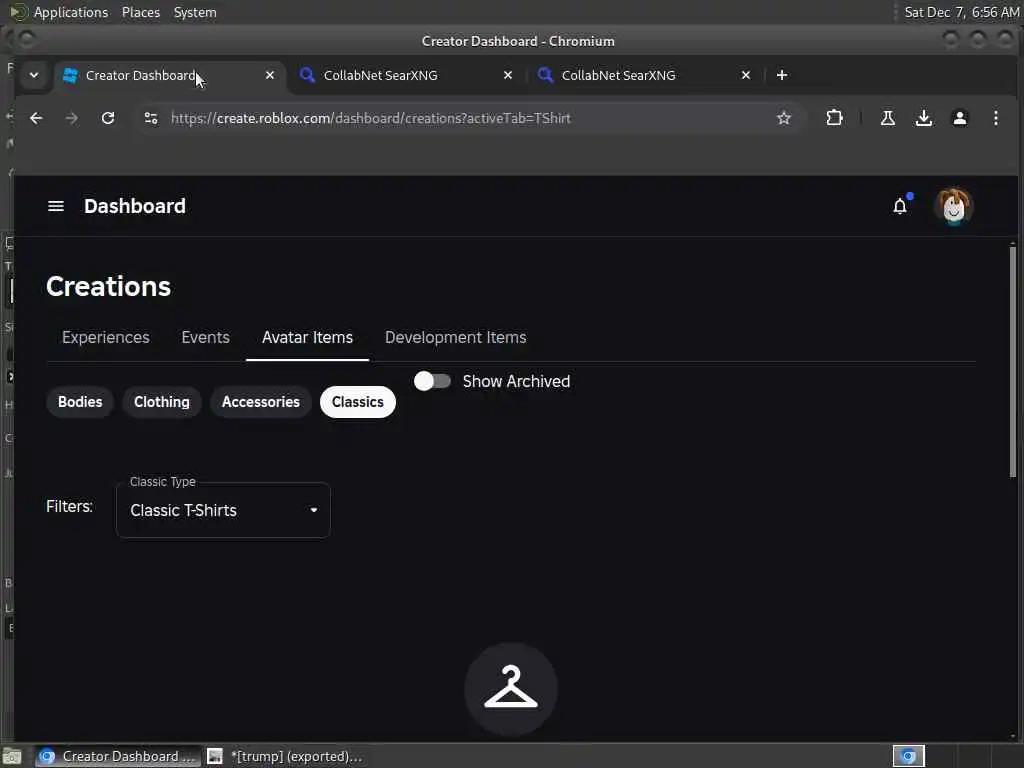The height and width of the screenshot is (768, 1024).
Task: Close the second CollabNet SearXNG tab
Action: 746,75
